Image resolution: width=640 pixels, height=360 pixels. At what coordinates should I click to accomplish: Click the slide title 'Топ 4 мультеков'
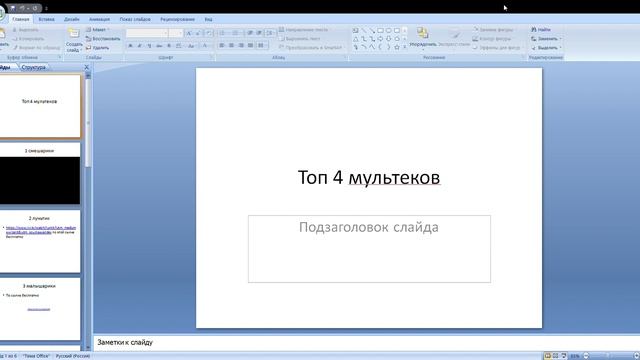[369, 178]
